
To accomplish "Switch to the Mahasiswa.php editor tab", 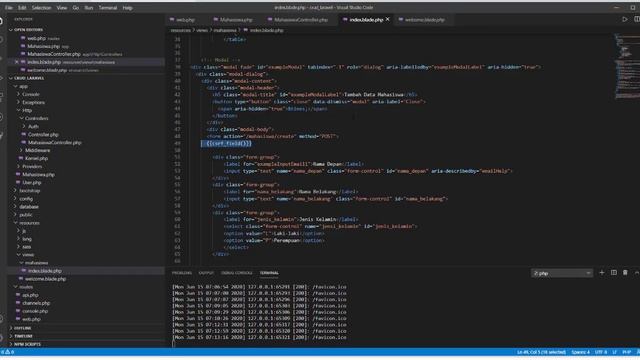I will tap(236, 20).
